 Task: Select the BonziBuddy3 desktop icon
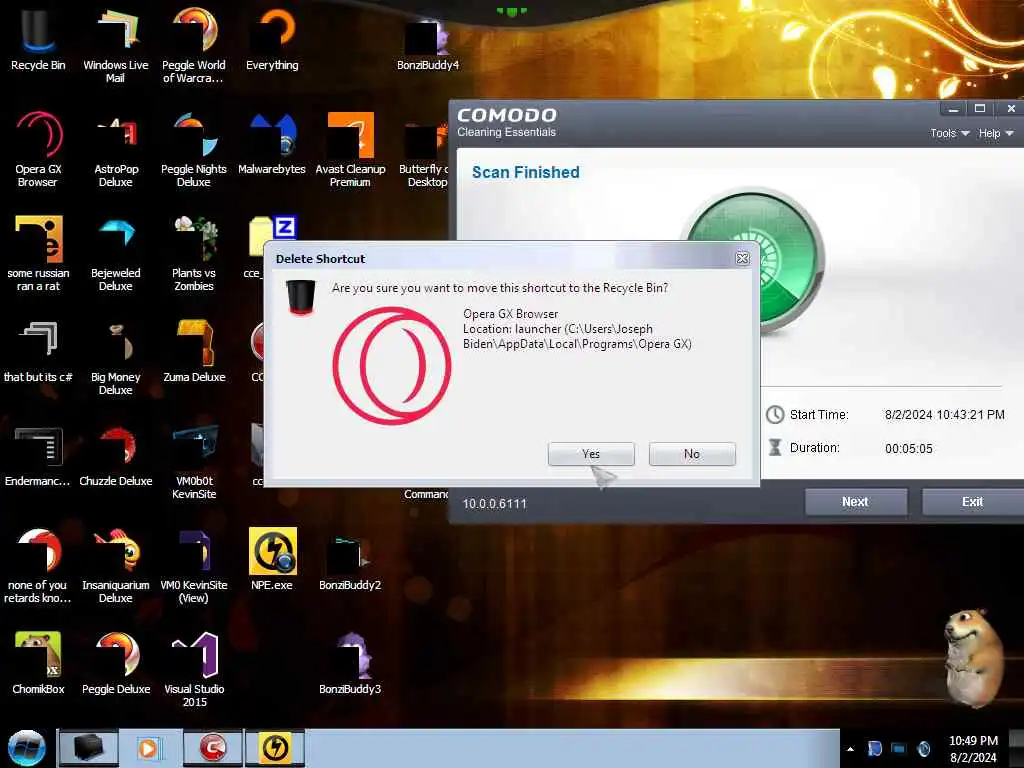point(350,662)
